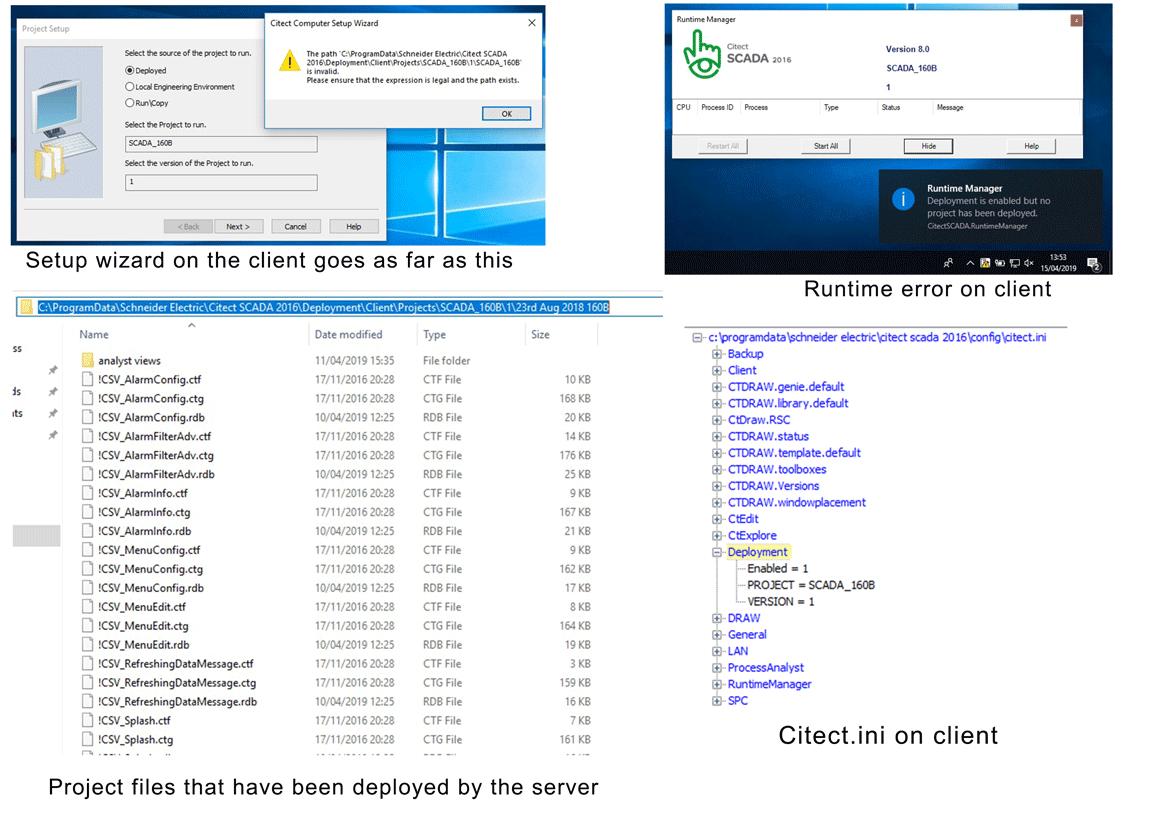Select the Deployed radio button
Screen dimensions: 1158x819
click(130, 71)
